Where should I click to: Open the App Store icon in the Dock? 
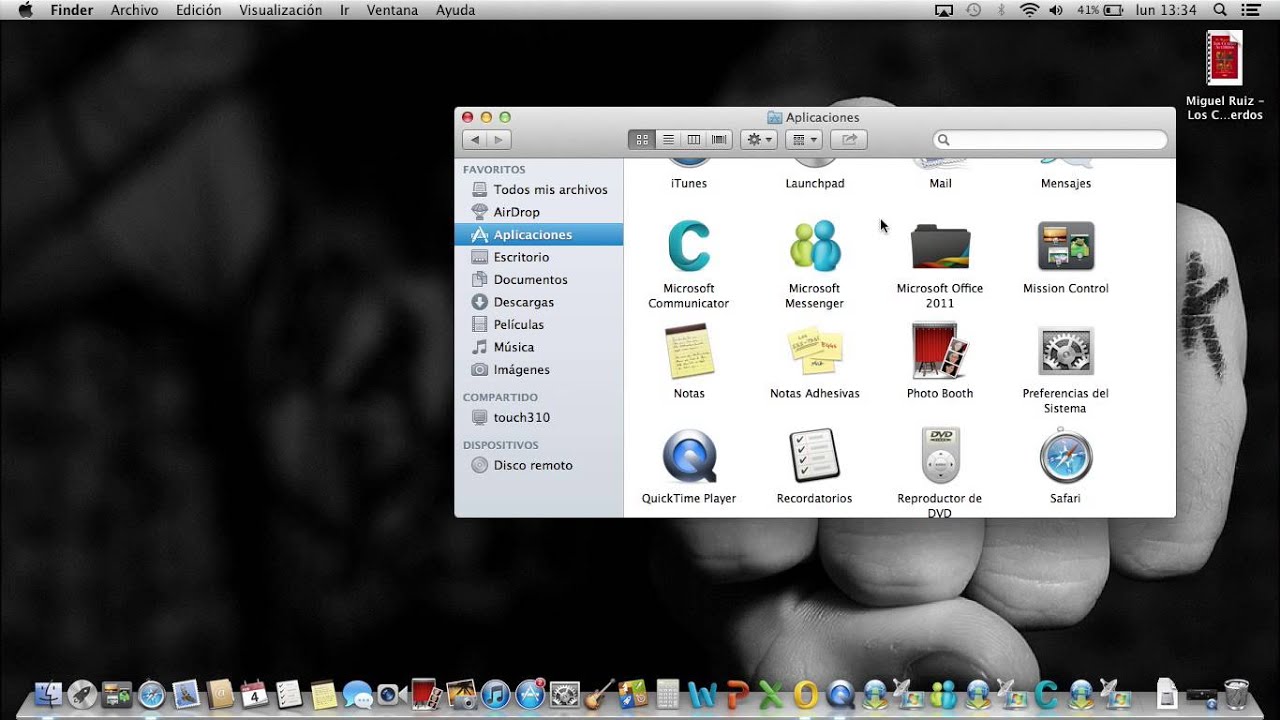pyautogui.click(x=529, y=694)
